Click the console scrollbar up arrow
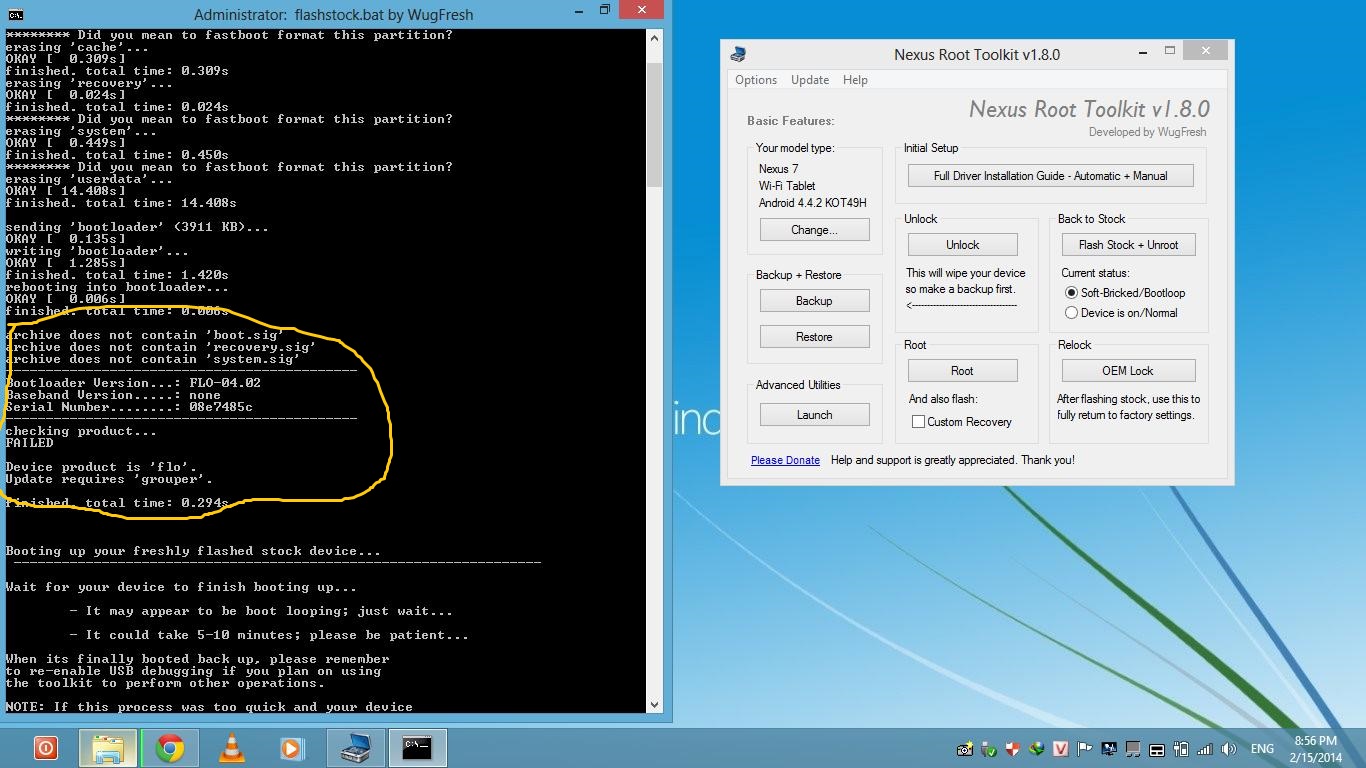Viewport: 1366px width, 768px height. 655,38
